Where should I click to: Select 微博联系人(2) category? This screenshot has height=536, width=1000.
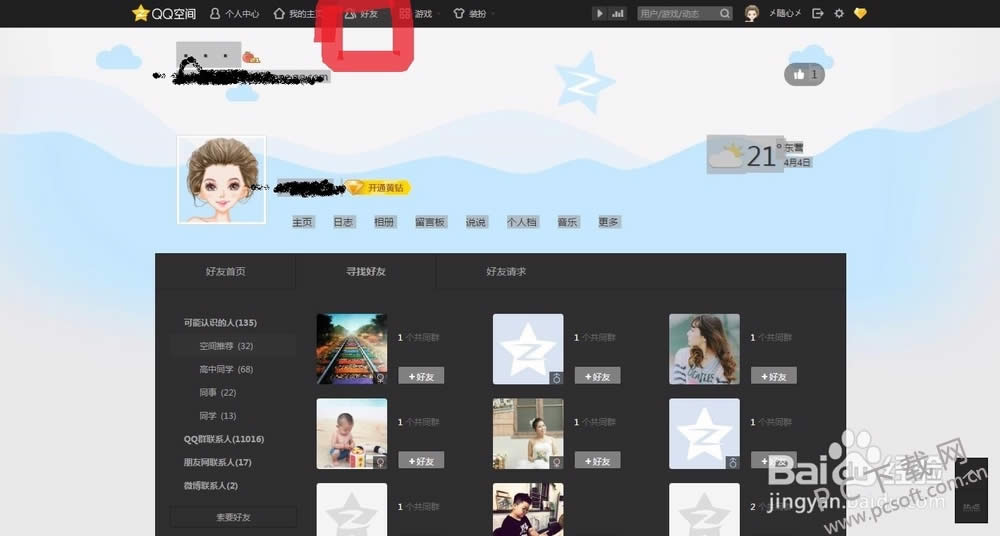tap(210, 486)
